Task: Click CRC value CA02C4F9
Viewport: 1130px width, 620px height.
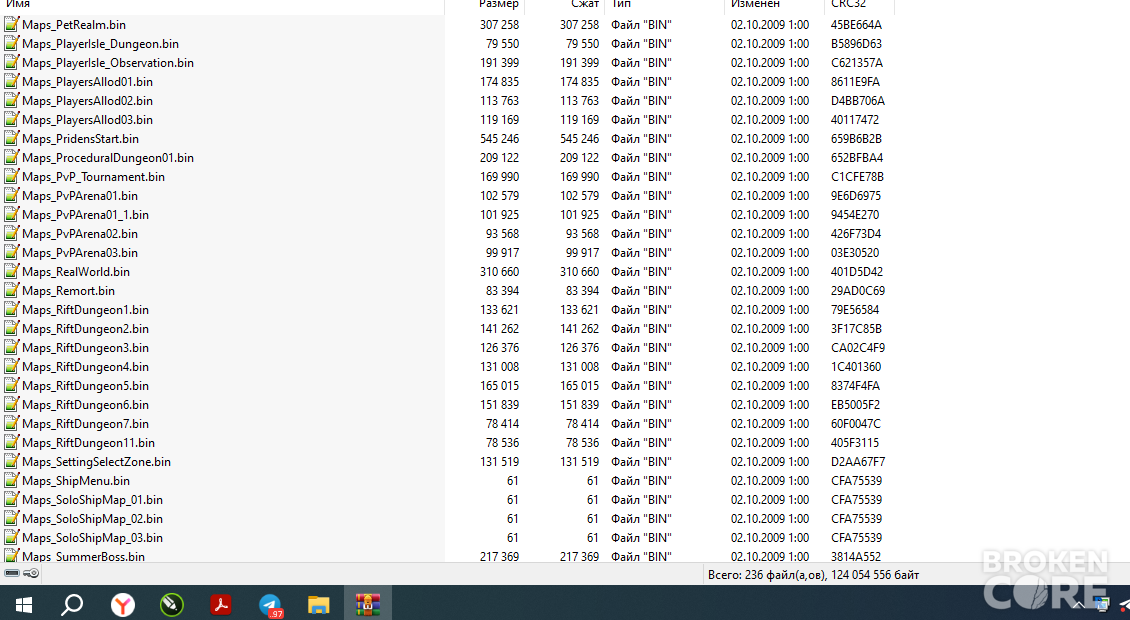Action: coord(858,348)
